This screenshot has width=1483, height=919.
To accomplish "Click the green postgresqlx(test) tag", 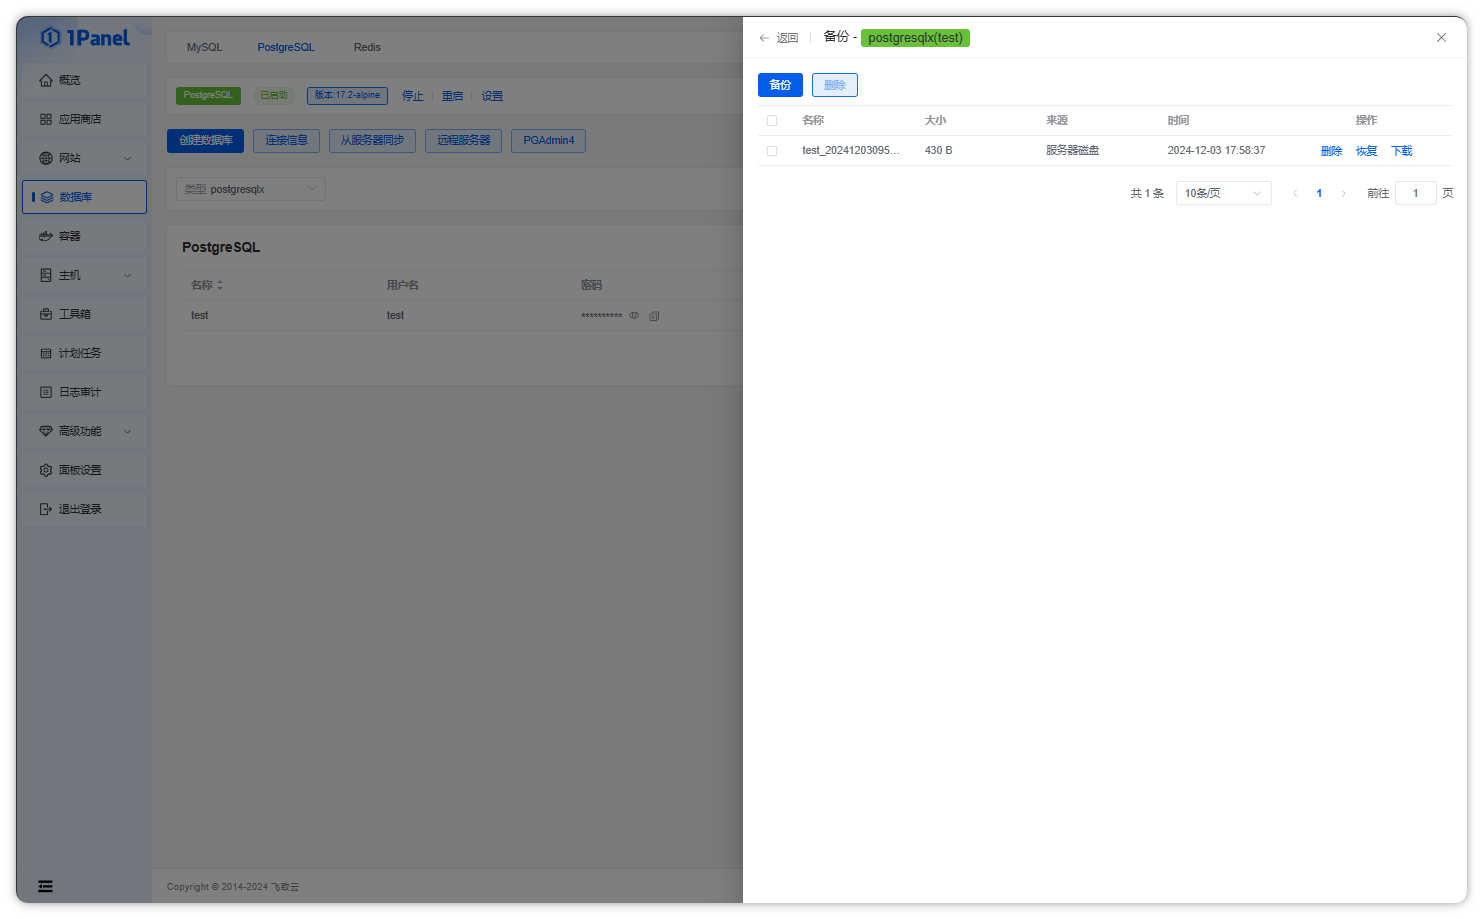I will pos(915,38).
